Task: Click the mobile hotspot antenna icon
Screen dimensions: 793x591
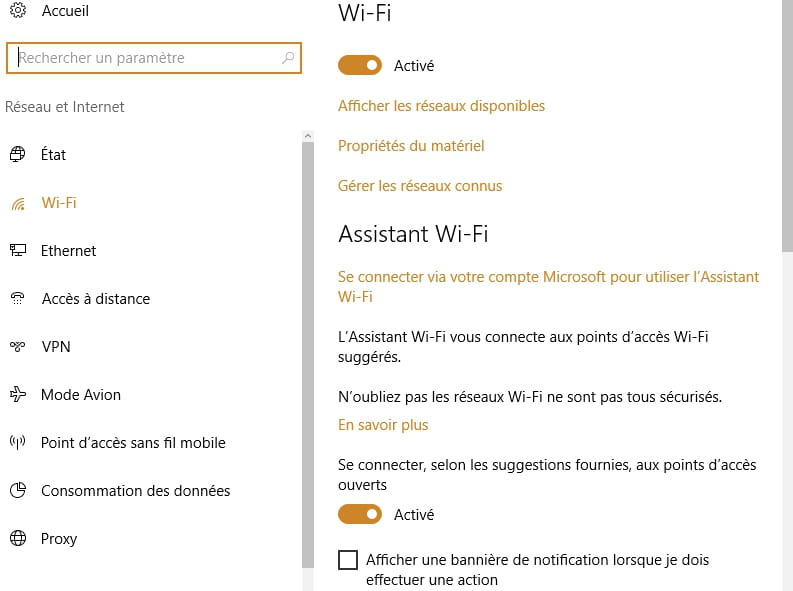Action: (x=18, y=442)
